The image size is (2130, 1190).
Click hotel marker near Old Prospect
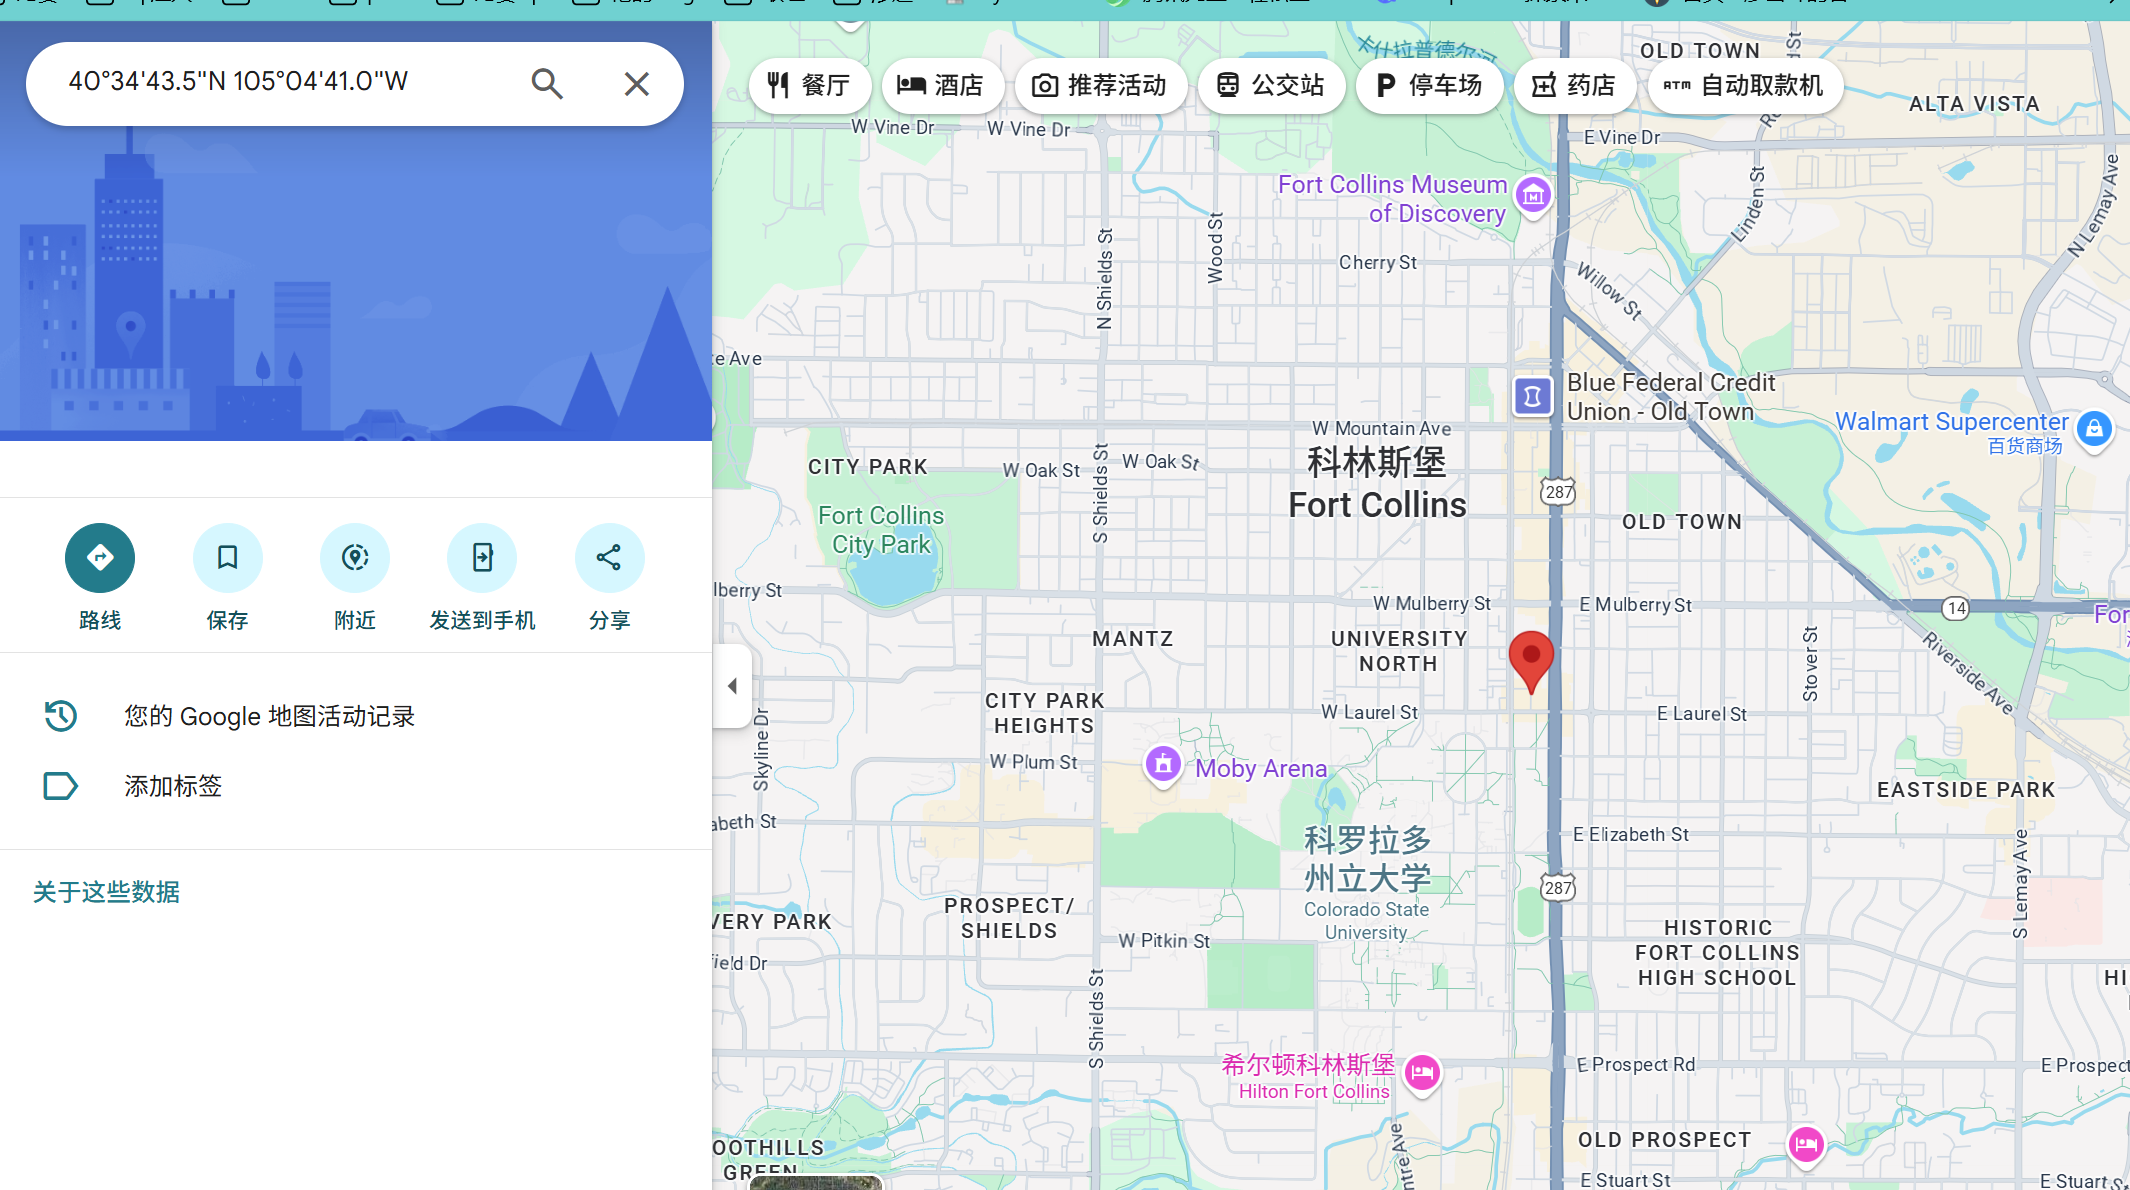1806,1145
